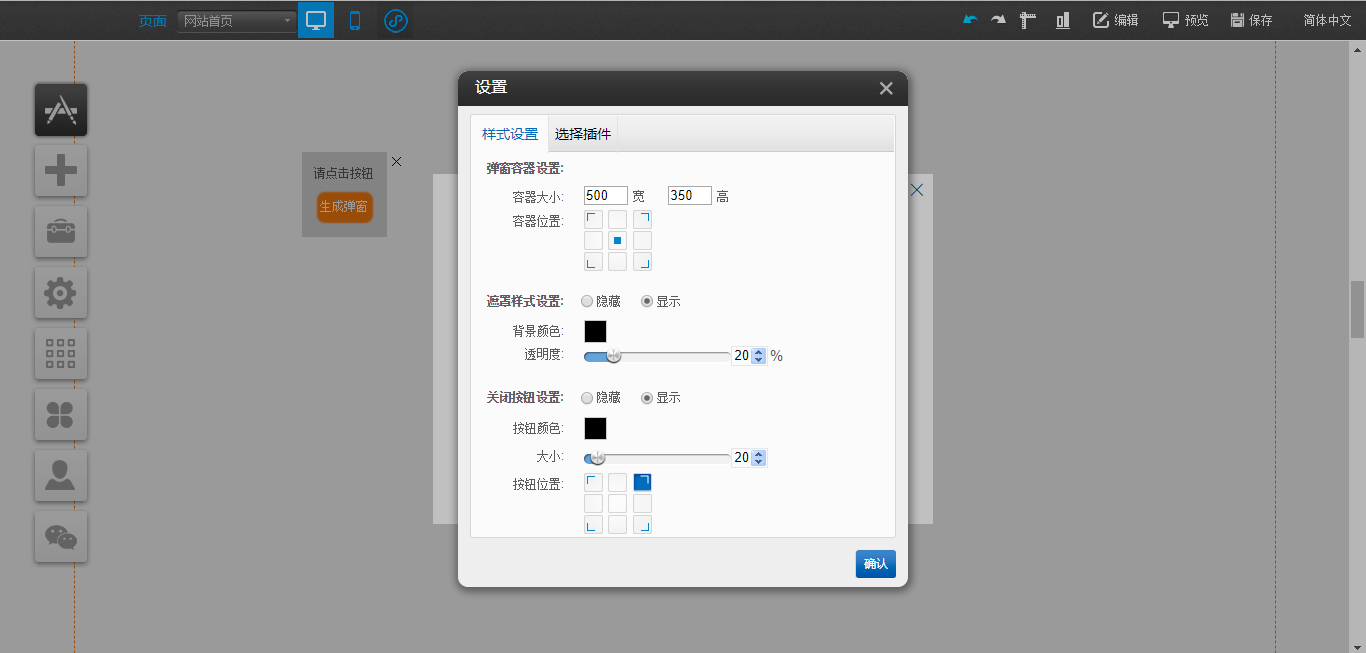Viewport: 1366px width, 653px height.
Task: Switch to the 样式设置 tab
Action: point(510,134)
